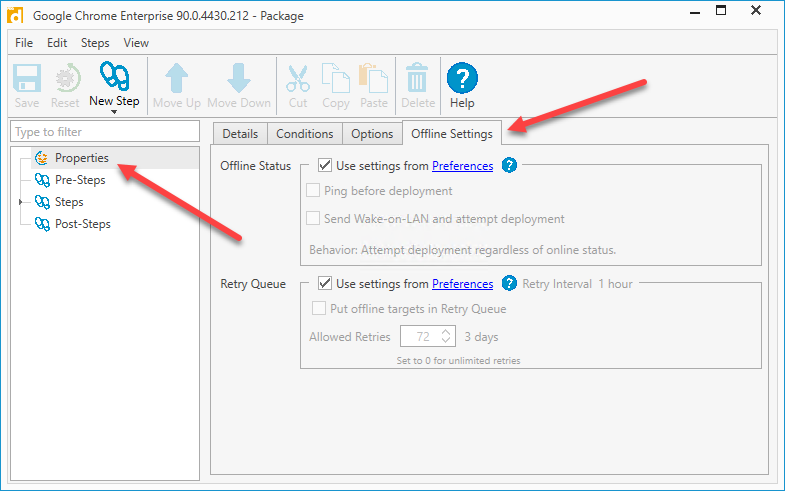Open the Steps menu
Image resolution: width=785 pixels, height=491 pixels.
pyautogui.click(x=95, y=43)
